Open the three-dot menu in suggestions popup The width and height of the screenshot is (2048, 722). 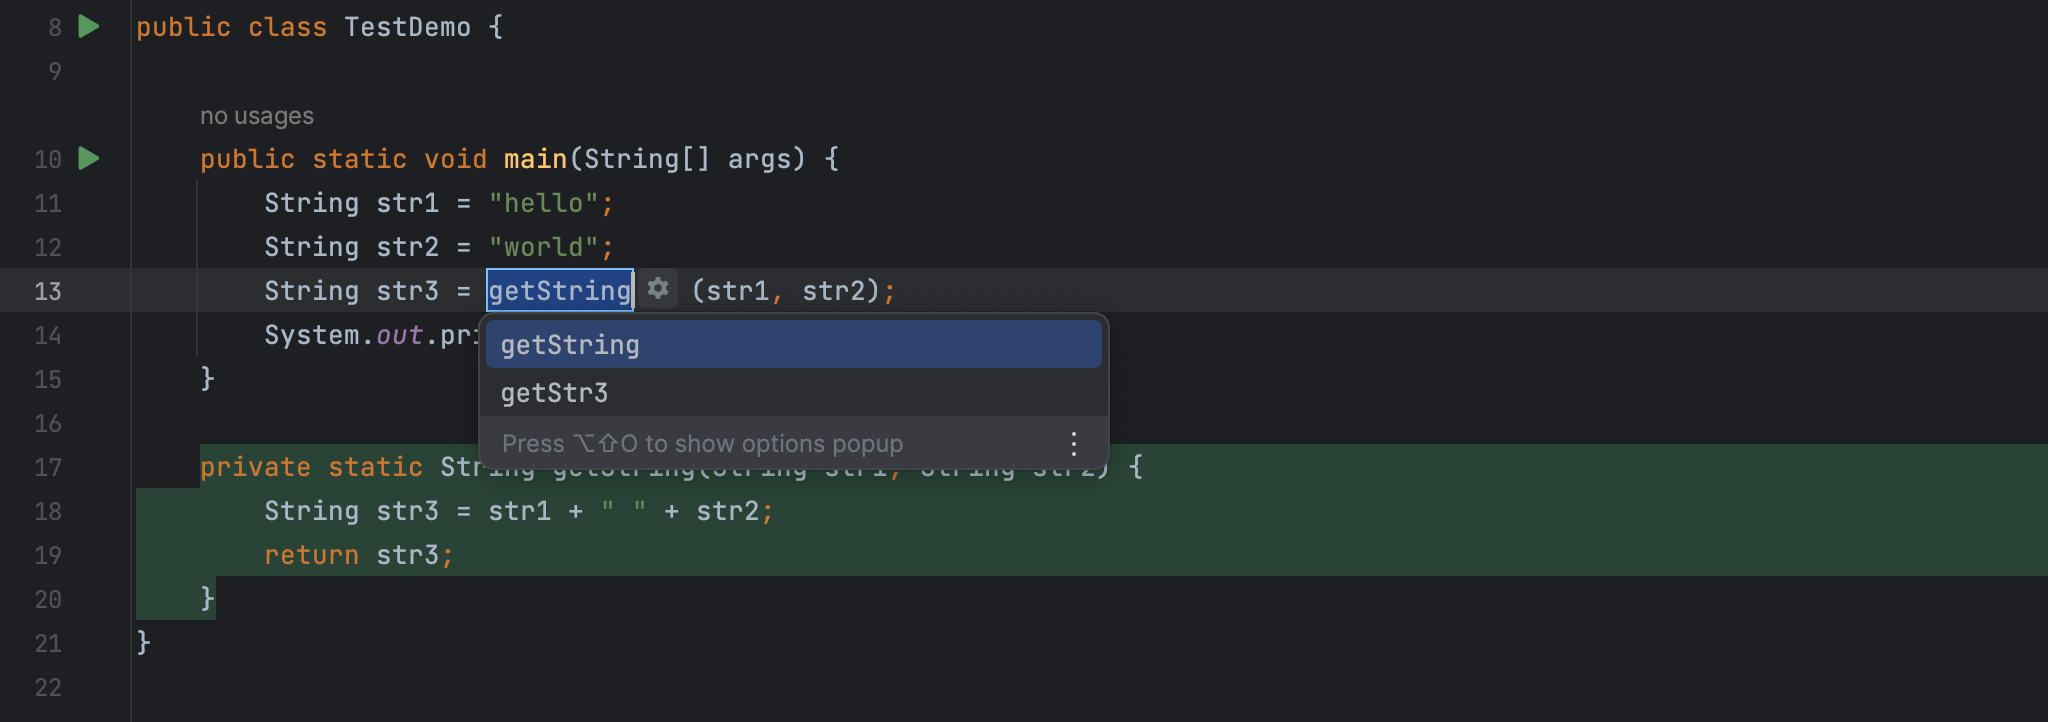coord(1073,443)
